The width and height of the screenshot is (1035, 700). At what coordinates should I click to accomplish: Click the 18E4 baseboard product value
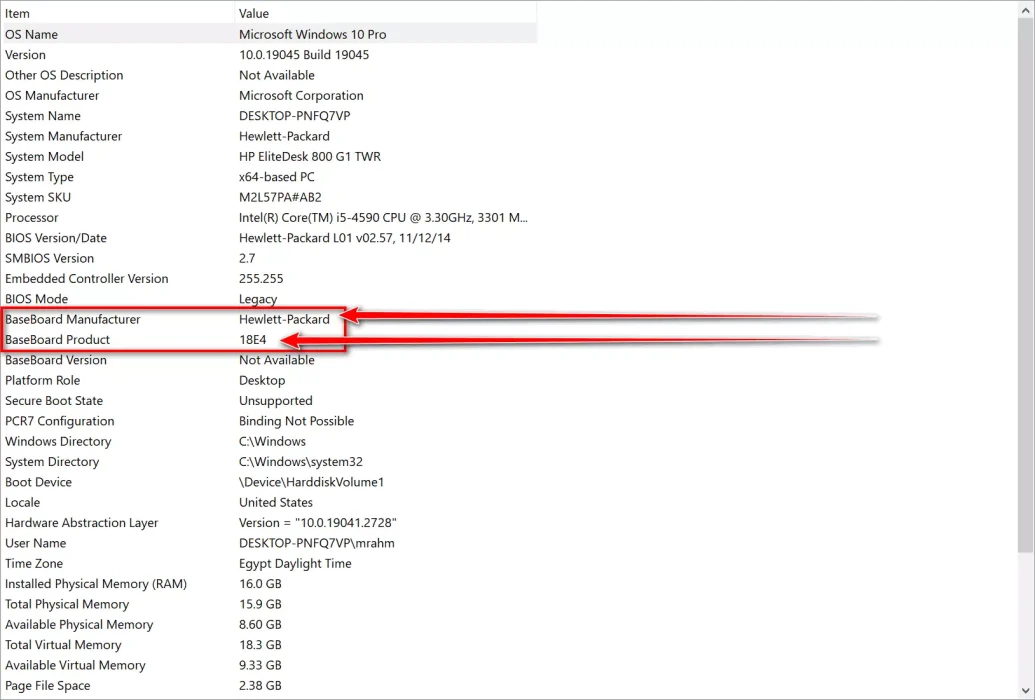pos(253,339)
